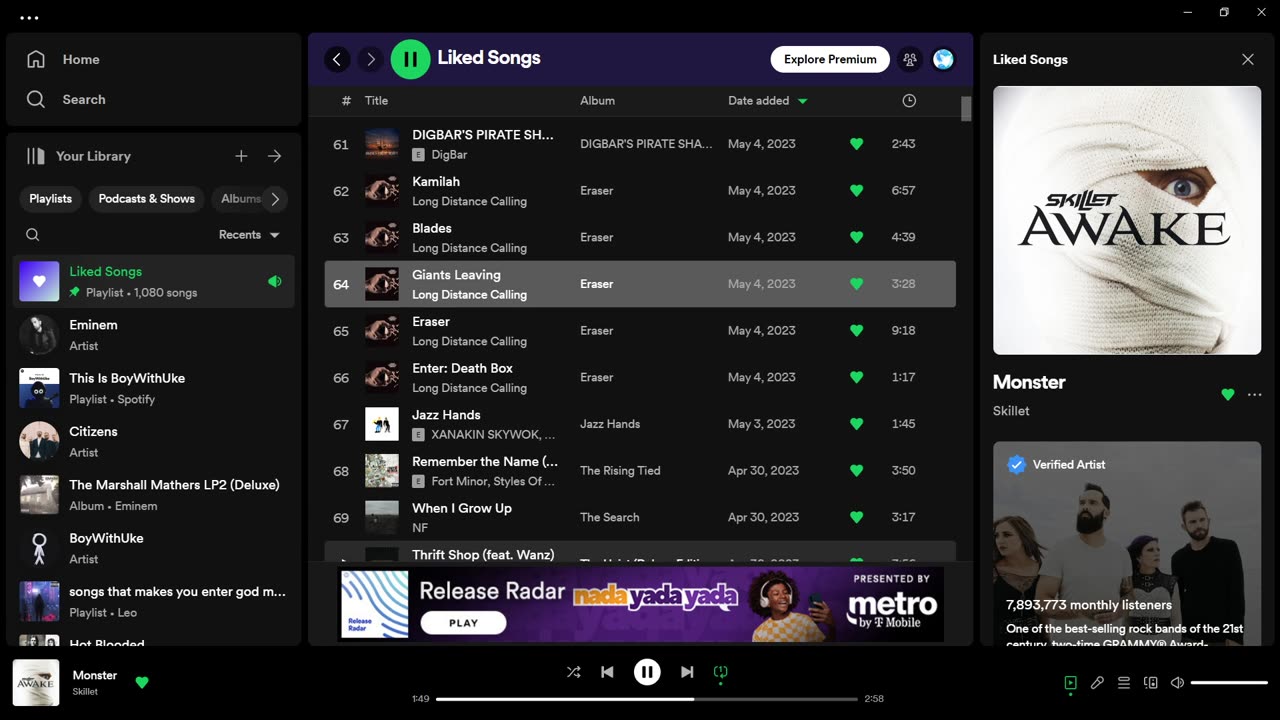
Task: Toggle the Now Playing view button
Action: tap(1070, 683)
